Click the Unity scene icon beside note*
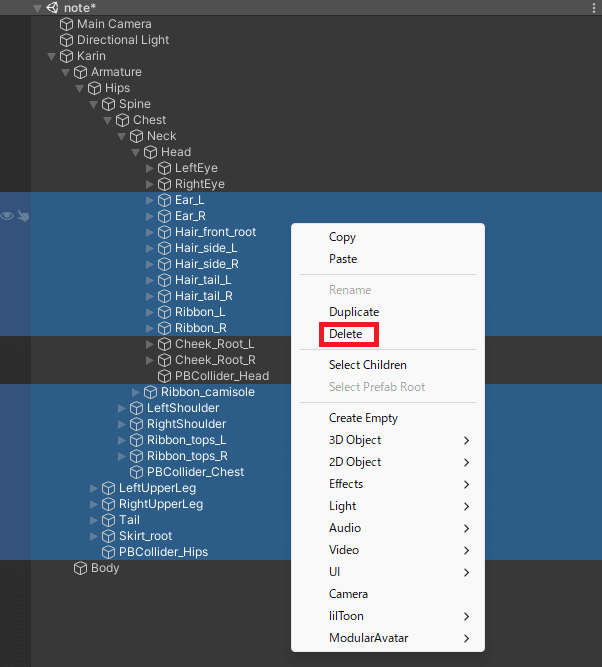This screenshot has height=667, width=602. [x=52, y=7]
